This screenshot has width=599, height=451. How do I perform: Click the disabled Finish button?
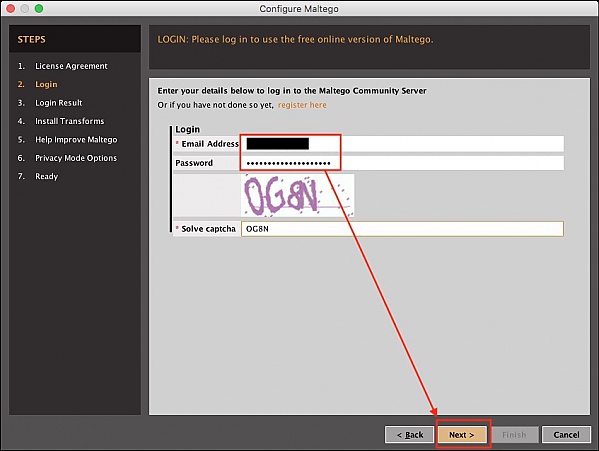tap(514, 435)
